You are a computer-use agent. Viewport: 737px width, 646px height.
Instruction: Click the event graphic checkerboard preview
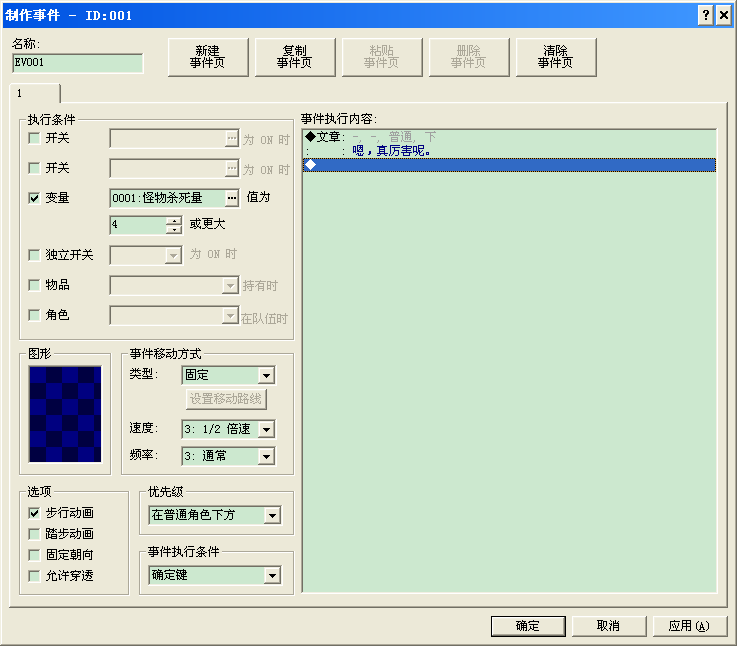(x=65, y=414)
